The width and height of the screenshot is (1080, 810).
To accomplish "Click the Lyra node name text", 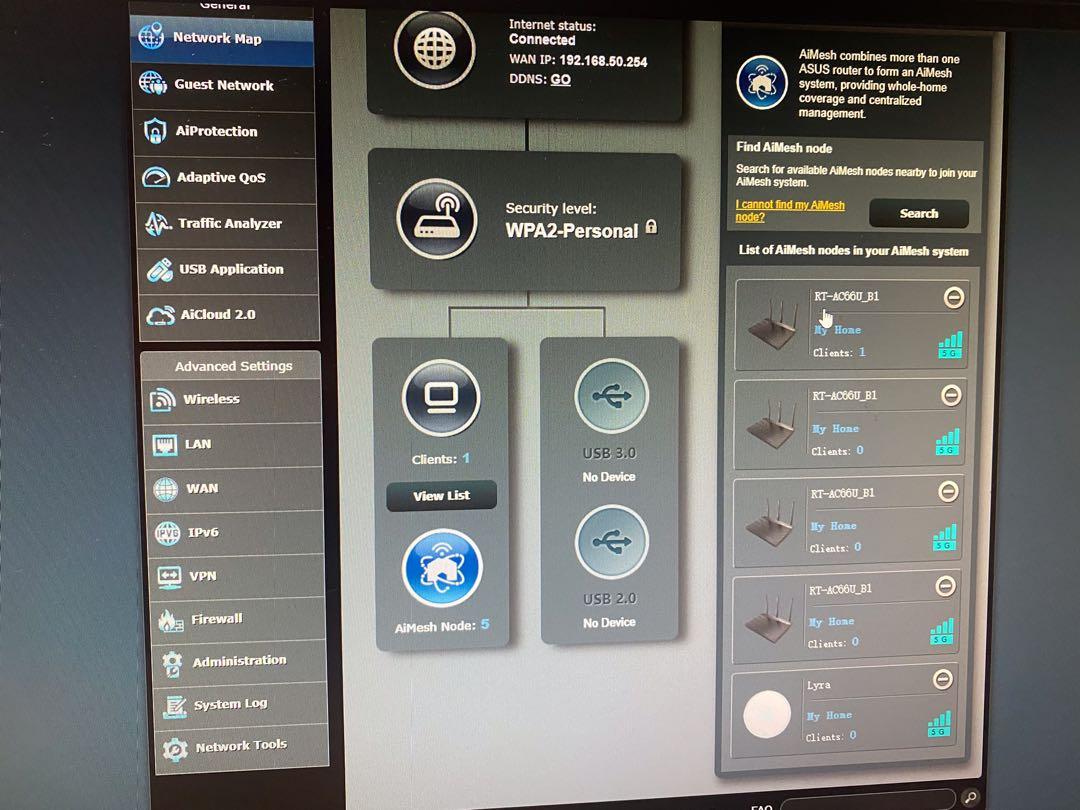I will tap(818, 685).
